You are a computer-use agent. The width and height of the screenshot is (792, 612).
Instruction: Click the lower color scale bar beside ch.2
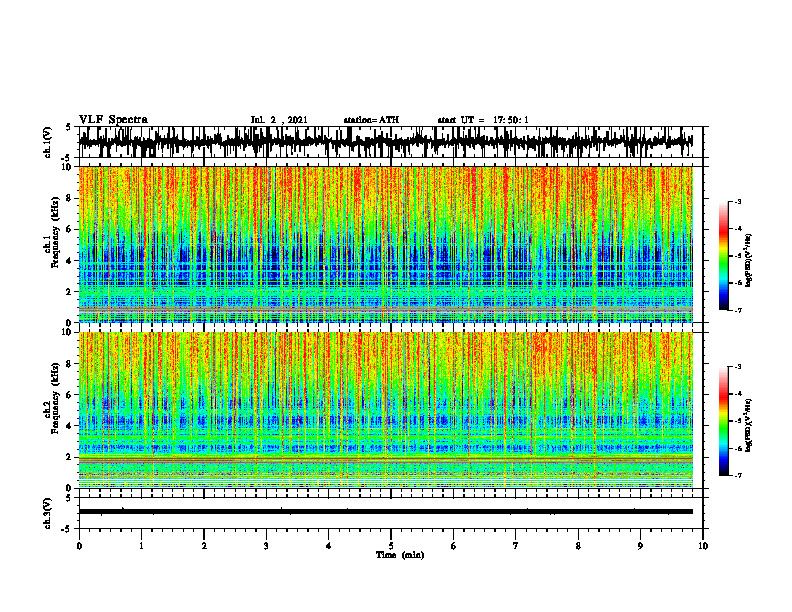pyautogui.click(x=723, y=421)
